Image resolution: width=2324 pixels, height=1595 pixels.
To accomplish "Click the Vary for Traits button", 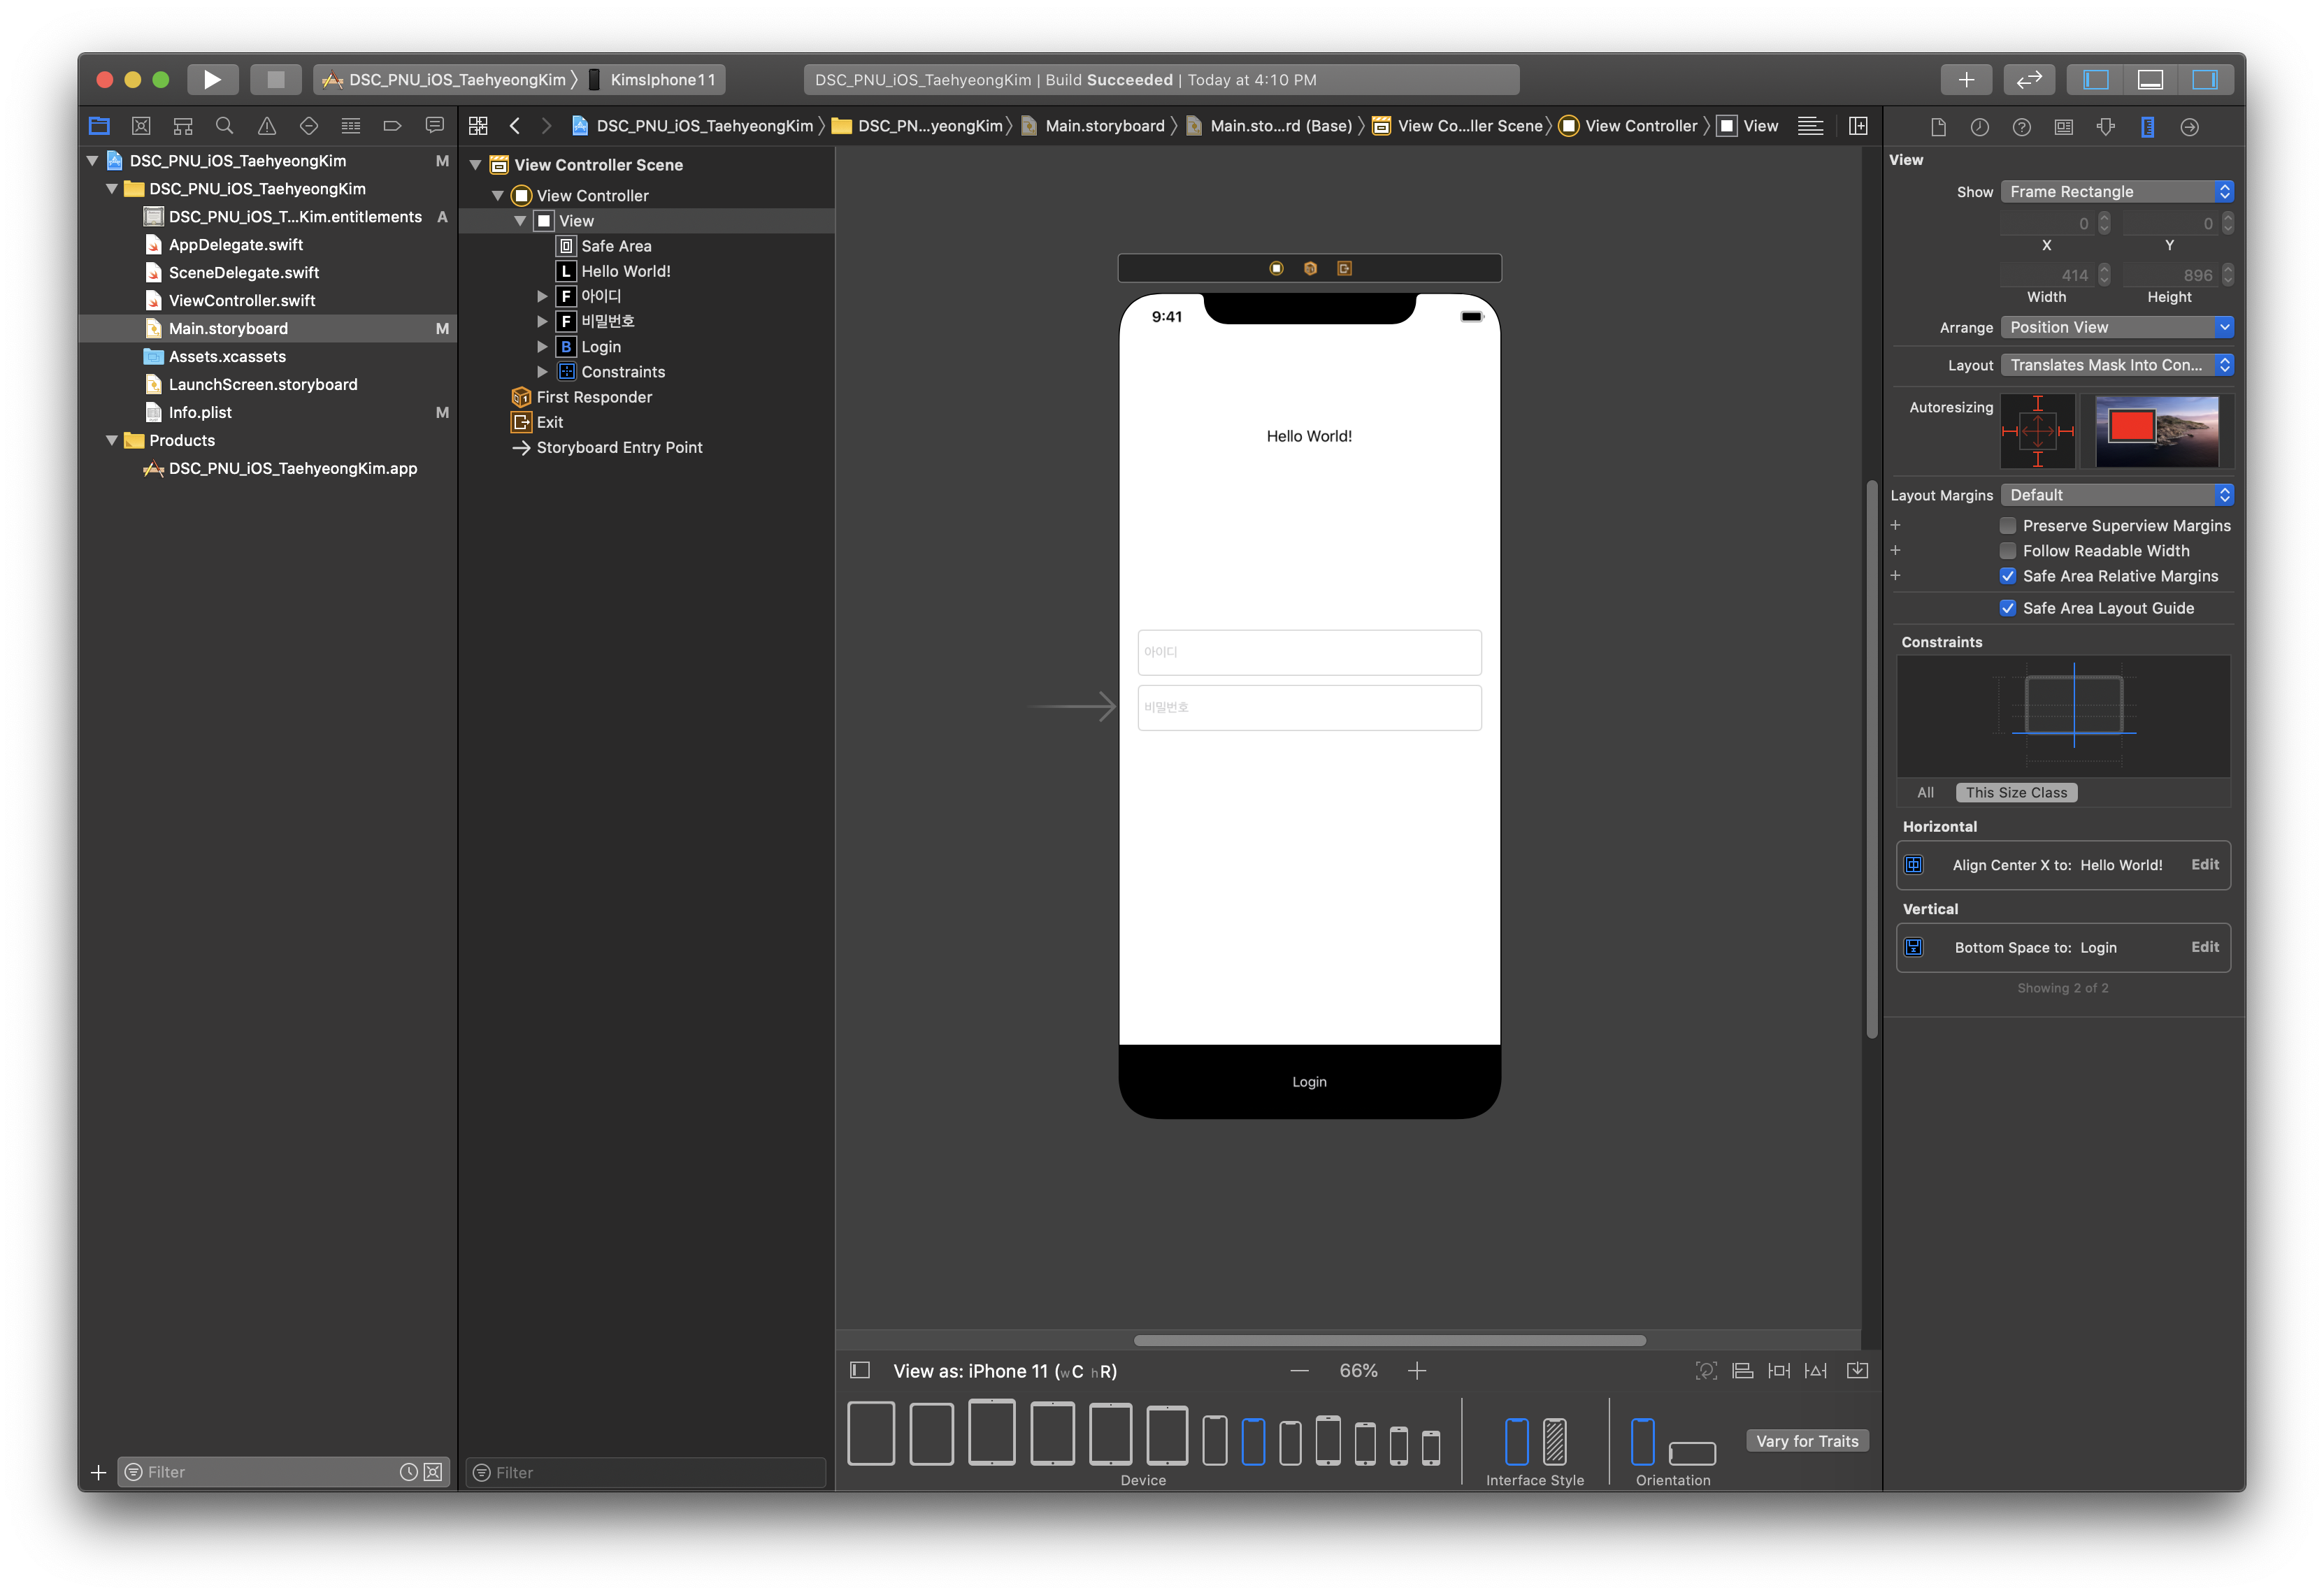I will (x=1806, y=1441).
